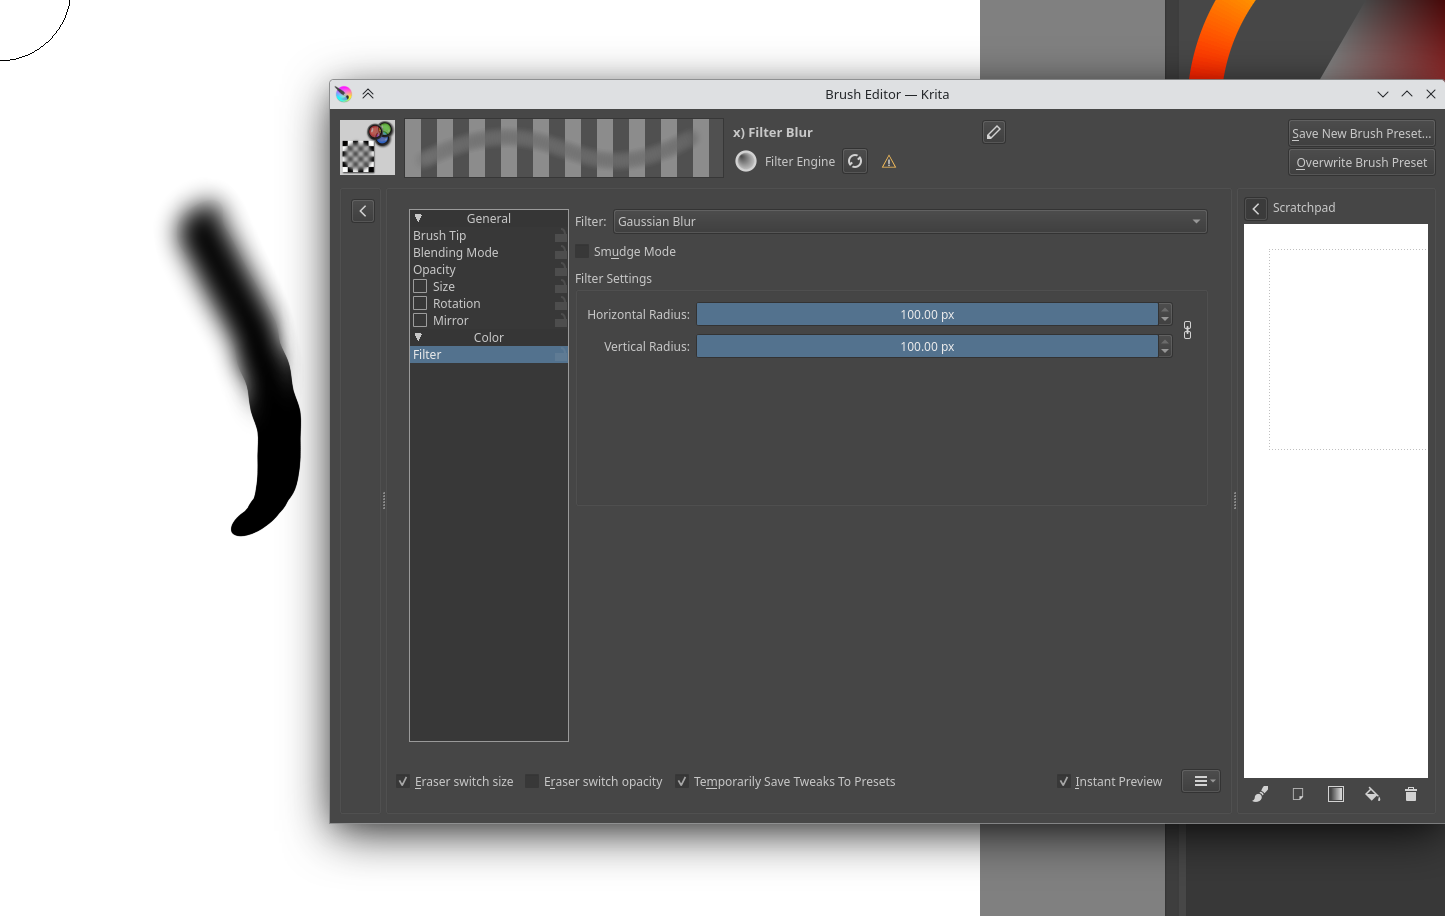
Task: Open the brush editor options menu button
Action: click(x=1200, y=781)
